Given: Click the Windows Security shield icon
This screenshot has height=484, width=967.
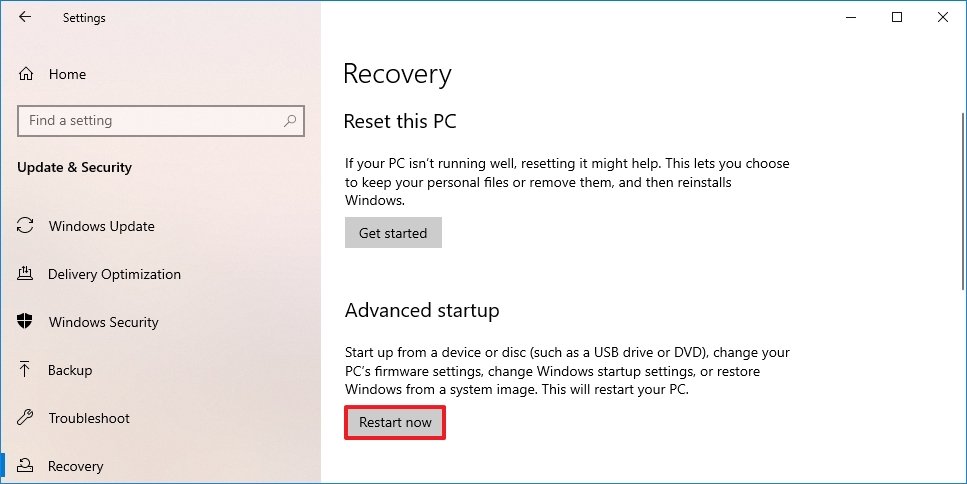Looking at the screenshot, I should tap(25, 321).
